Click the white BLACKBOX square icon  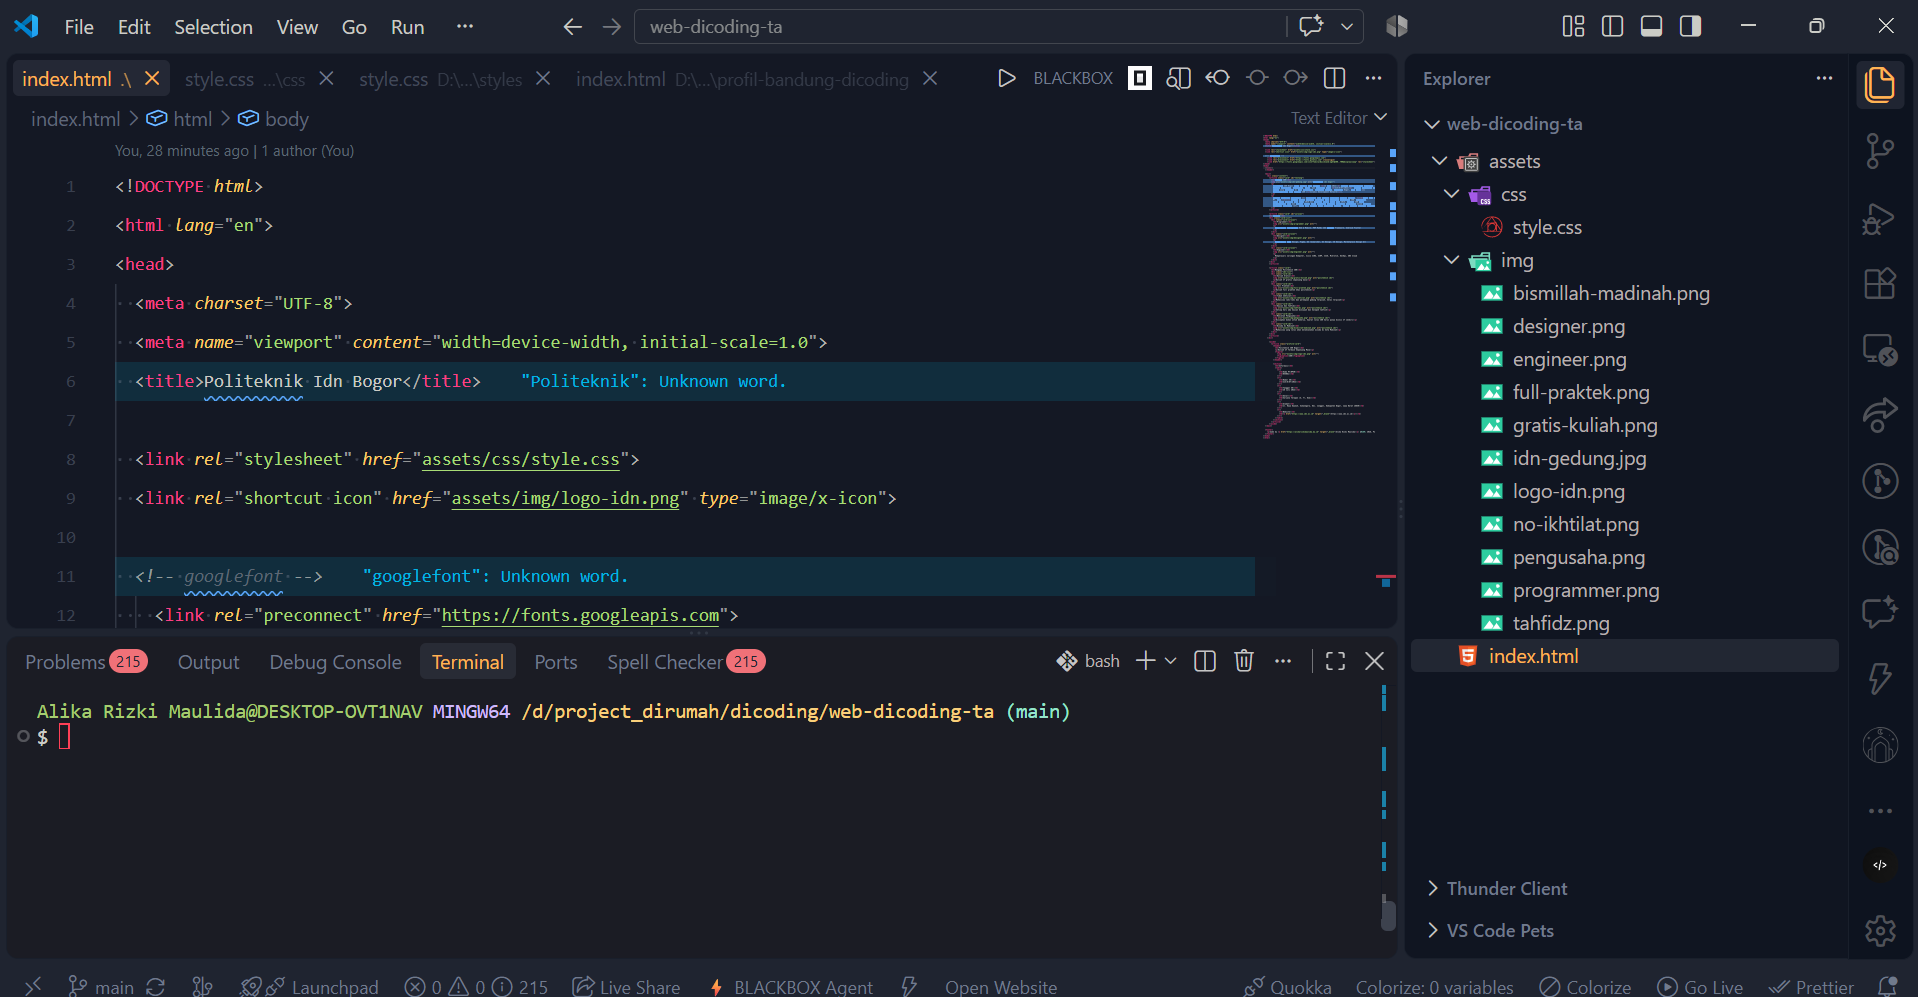(1140, 78)
